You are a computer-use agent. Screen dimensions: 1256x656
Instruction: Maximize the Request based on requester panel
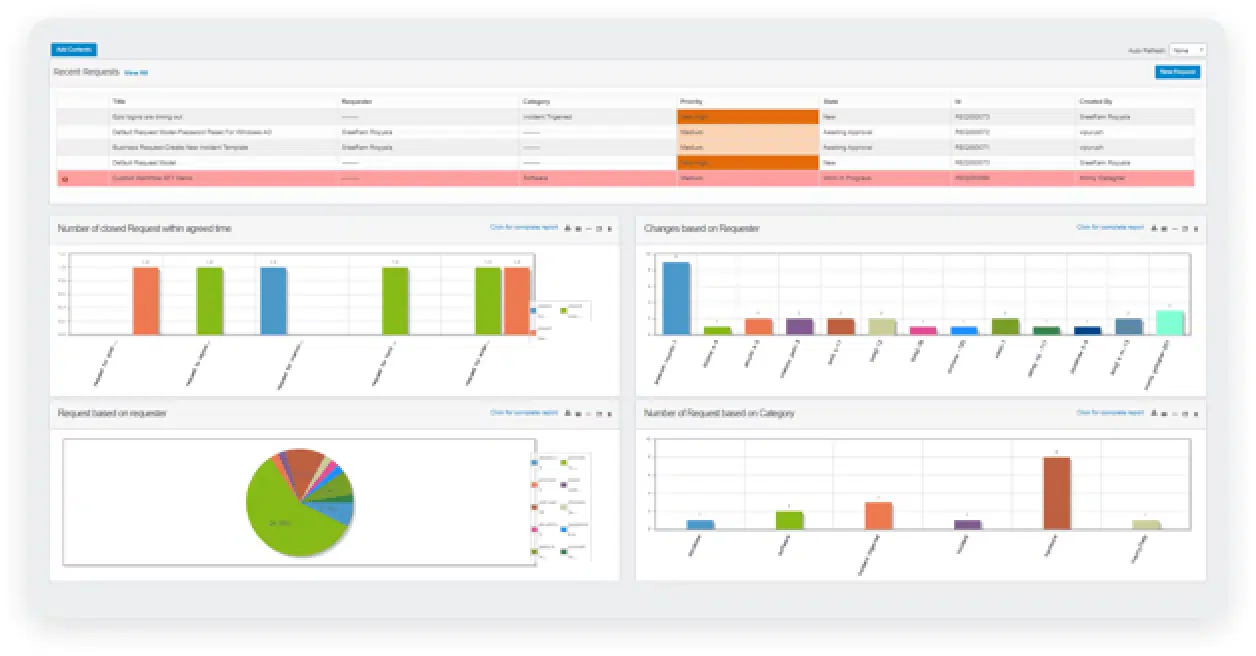[x=598, y=413]
